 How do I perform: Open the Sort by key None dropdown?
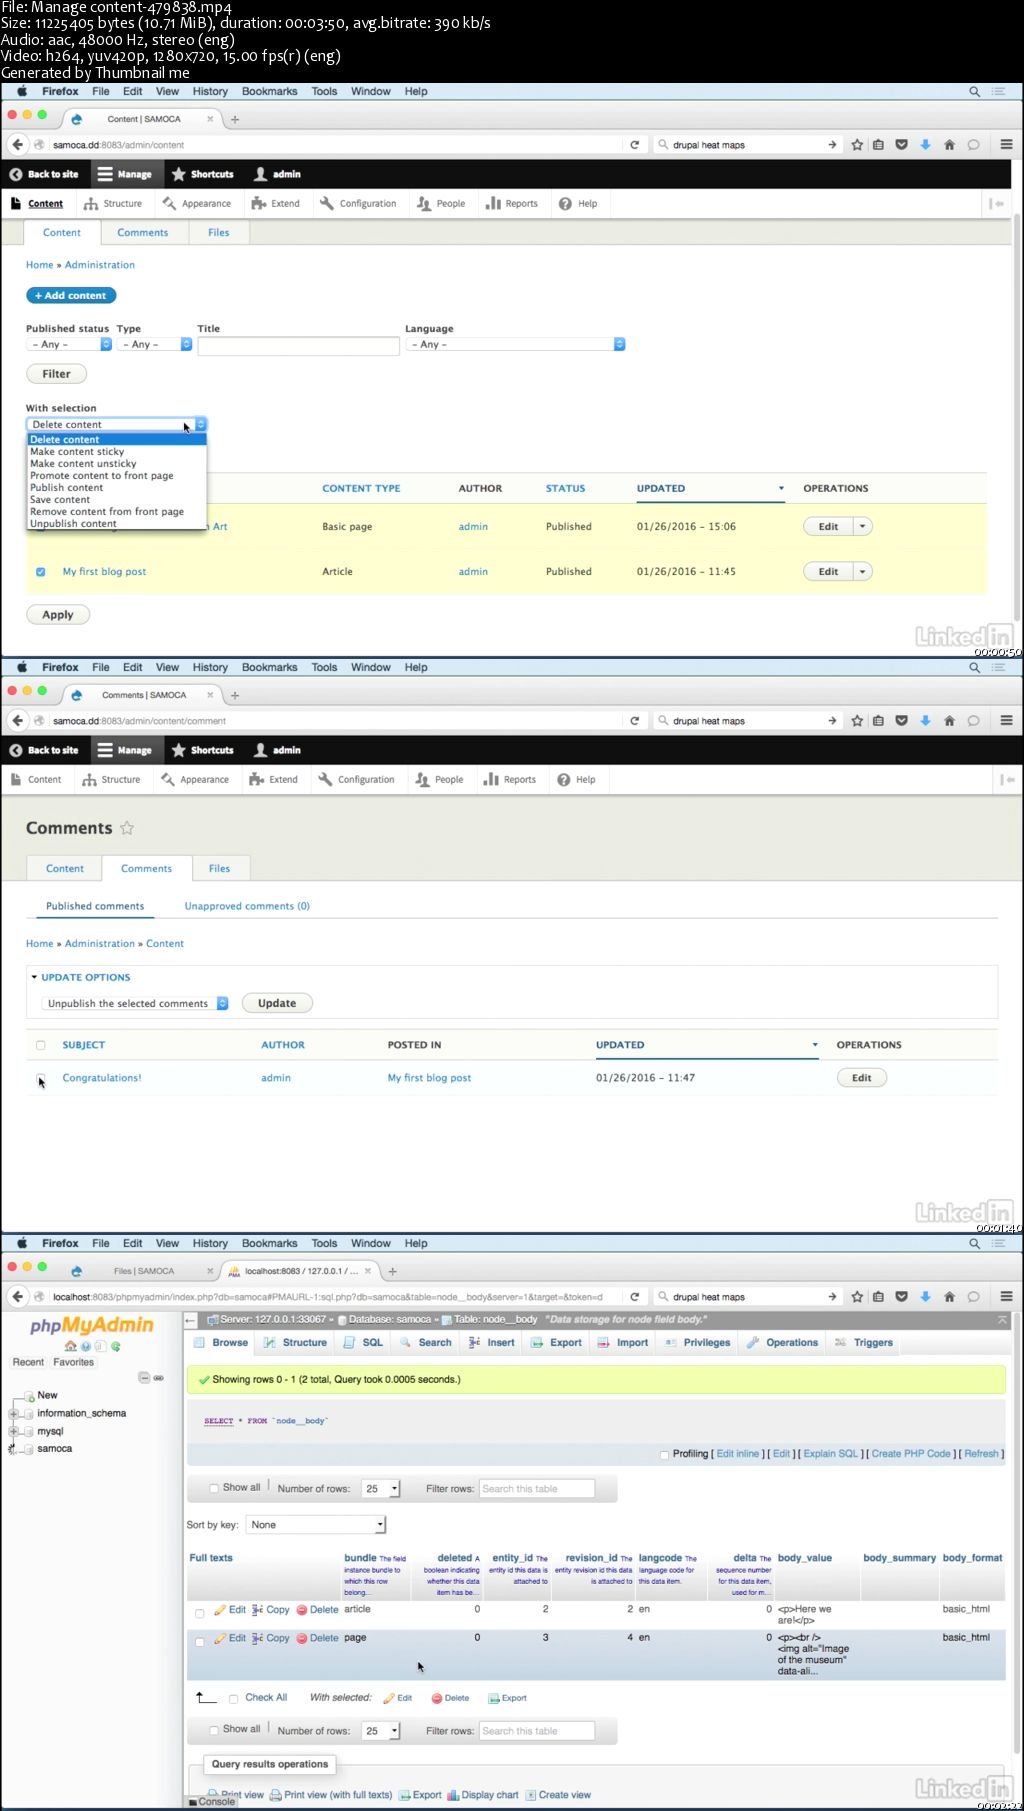click(316, 1525)
